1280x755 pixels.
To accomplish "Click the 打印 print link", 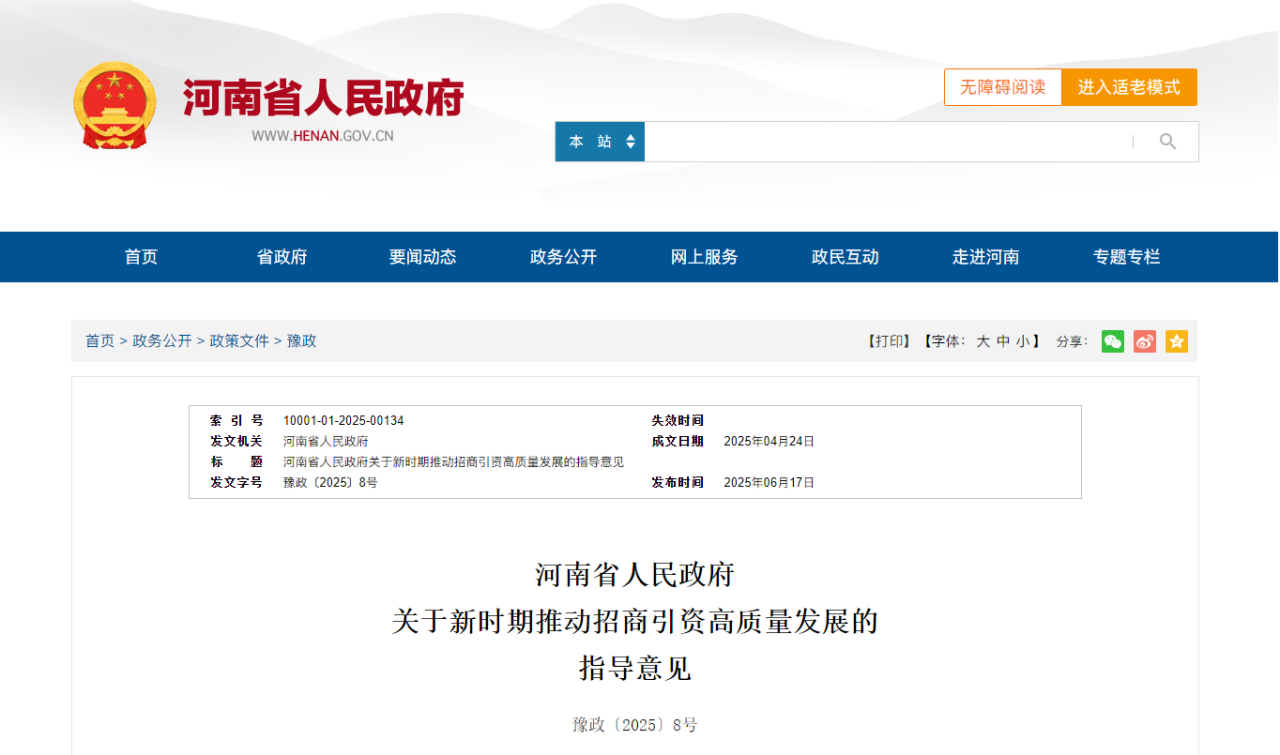I will coord(889,341).
